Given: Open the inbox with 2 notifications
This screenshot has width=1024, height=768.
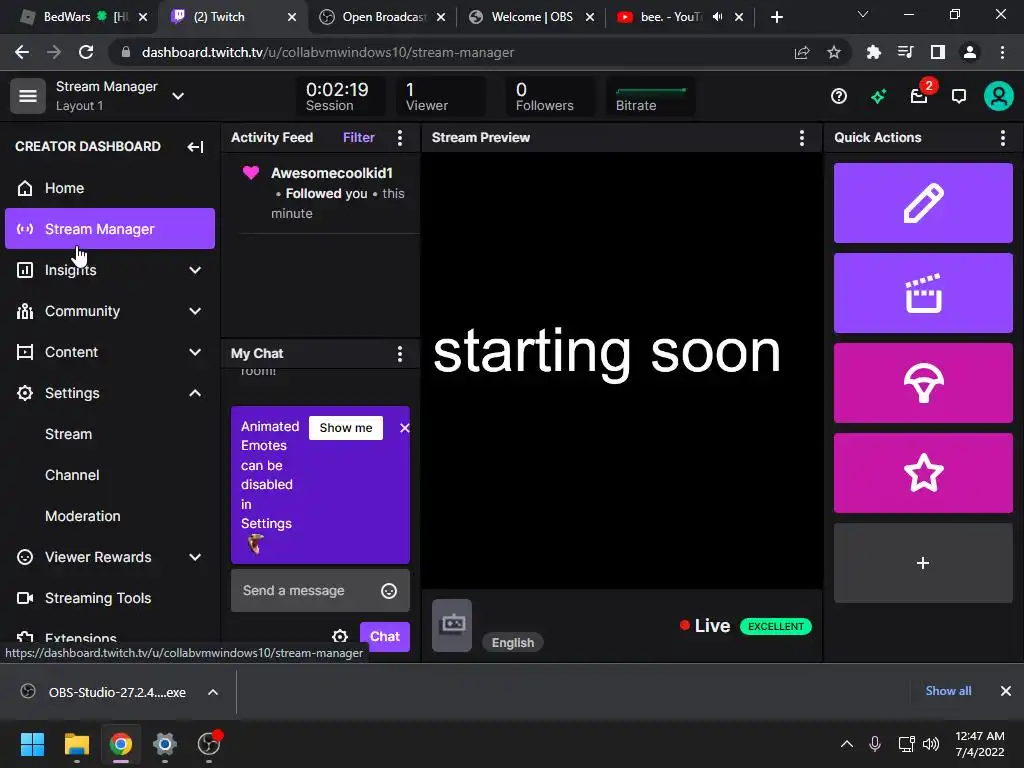Looking at the screenshot, I should (920, 97).
